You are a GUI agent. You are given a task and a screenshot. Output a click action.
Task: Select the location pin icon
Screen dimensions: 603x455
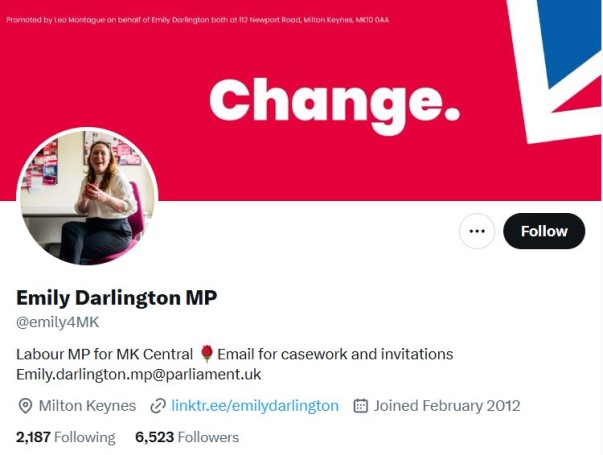(x=25, y=406)
